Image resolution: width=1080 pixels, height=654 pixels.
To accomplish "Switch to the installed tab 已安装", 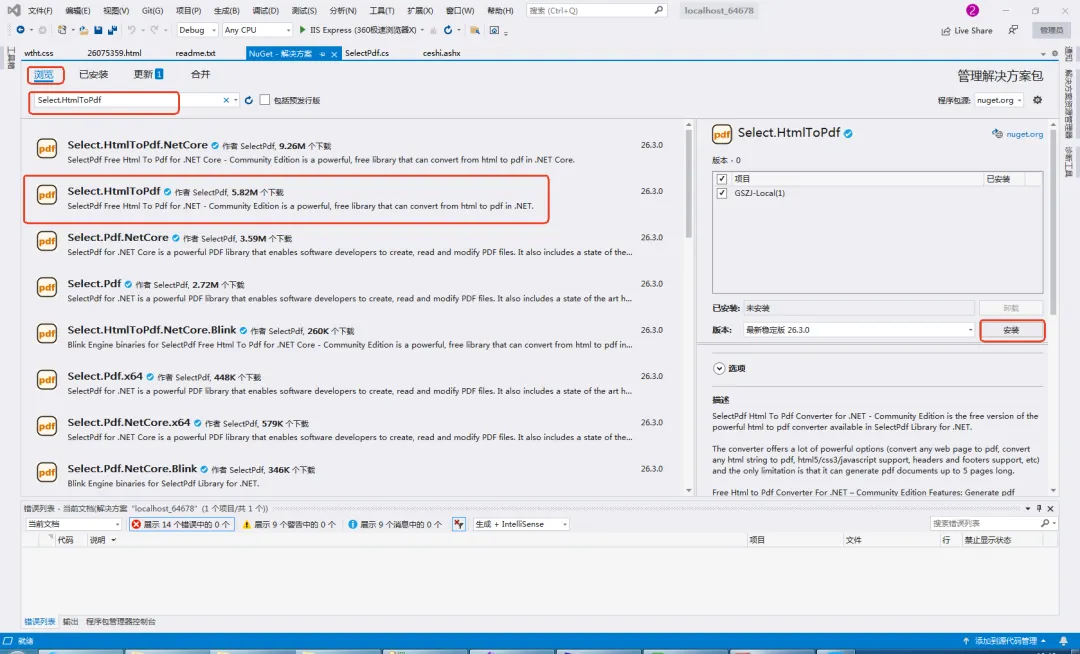I will click(94, 74).
